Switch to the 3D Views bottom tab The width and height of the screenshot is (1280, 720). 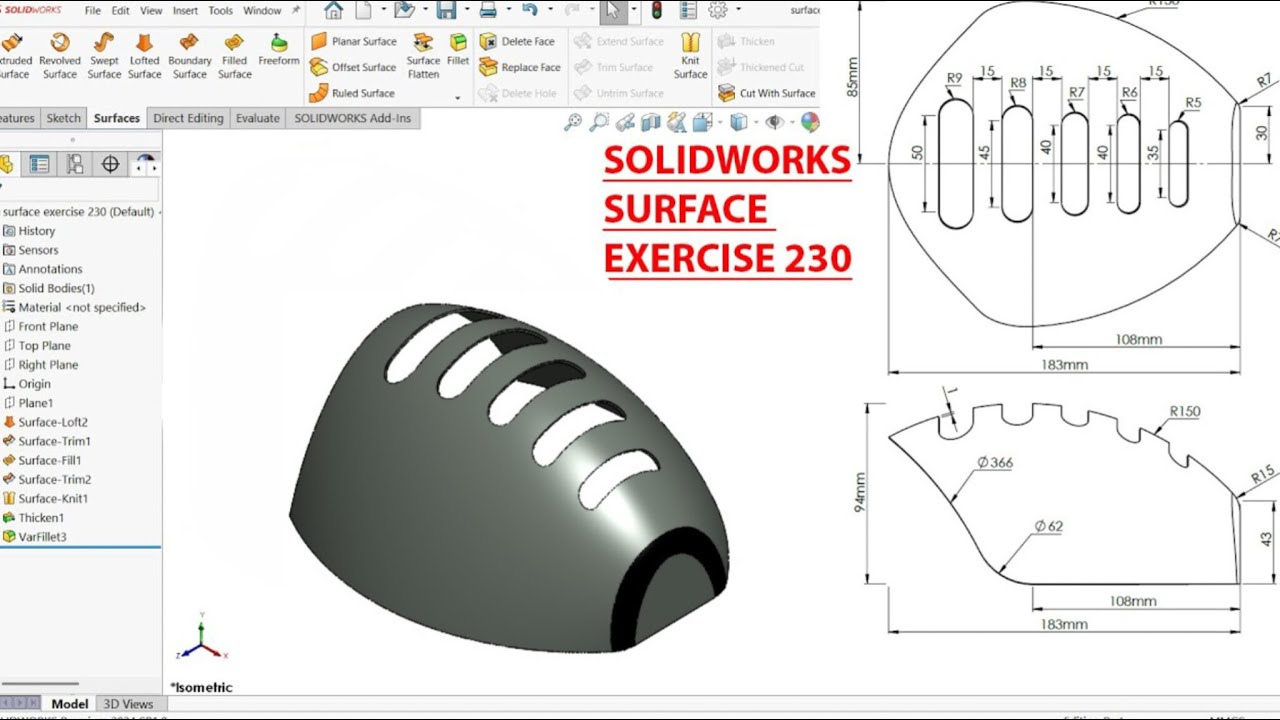pyautogui.click(x=128, y=704)
